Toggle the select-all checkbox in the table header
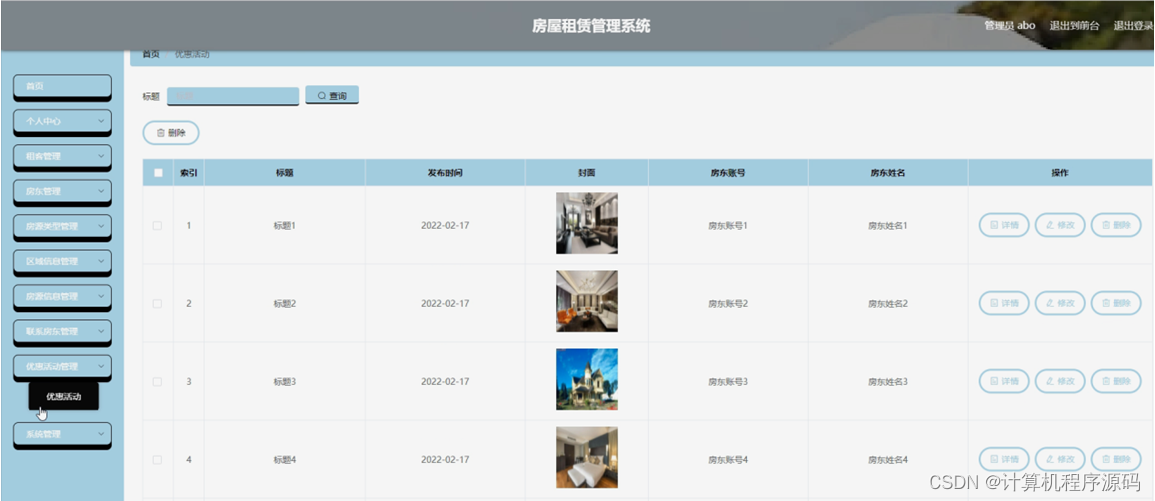The height and width of the screenshot is (501, 1155). point(158,173)
